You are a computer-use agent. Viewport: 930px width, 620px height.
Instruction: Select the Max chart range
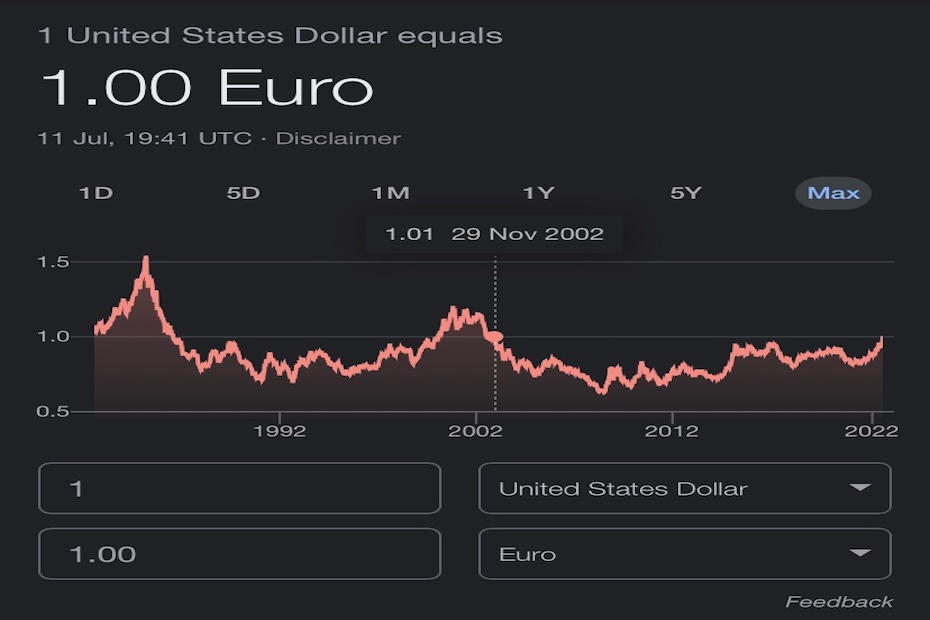pyautogui.click(x=832, y=192)
